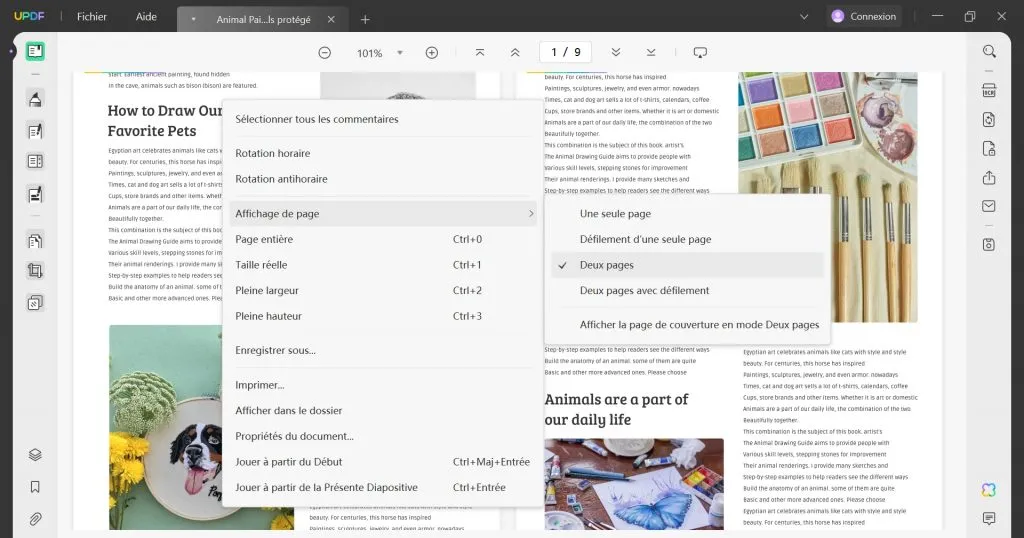The image size is (1024, 538).
Task: Choose the checked Deux pages option
Action: coord(687,265)
